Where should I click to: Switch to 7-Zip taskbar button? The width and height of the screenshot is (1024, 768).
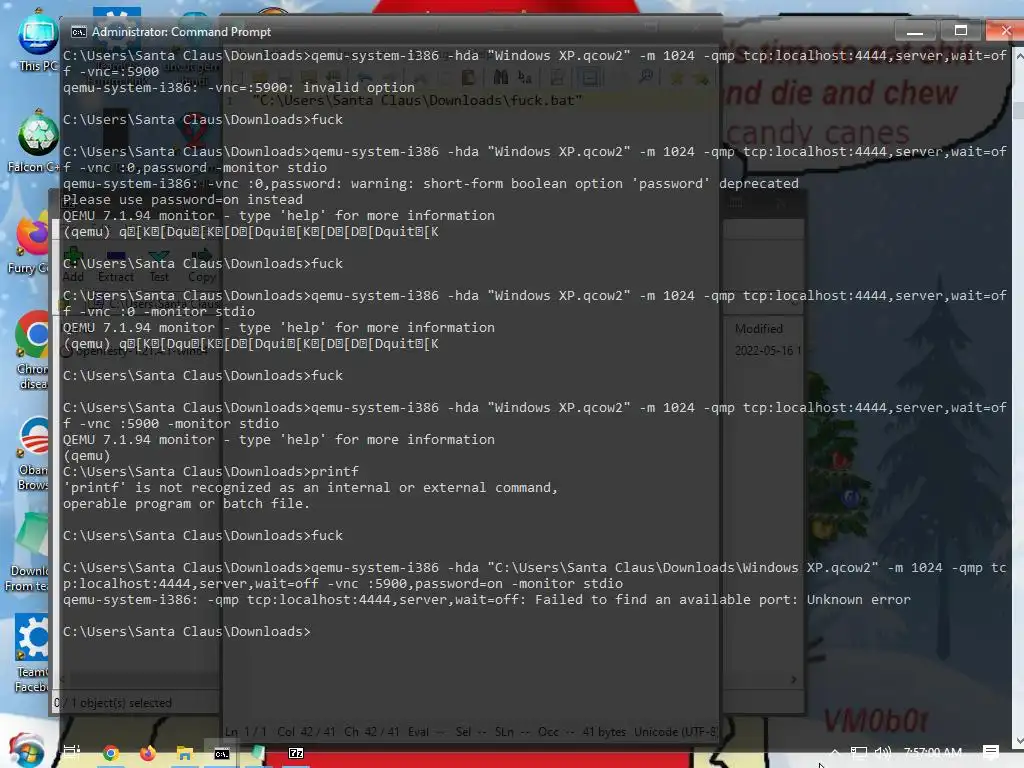tap(296, 753)
